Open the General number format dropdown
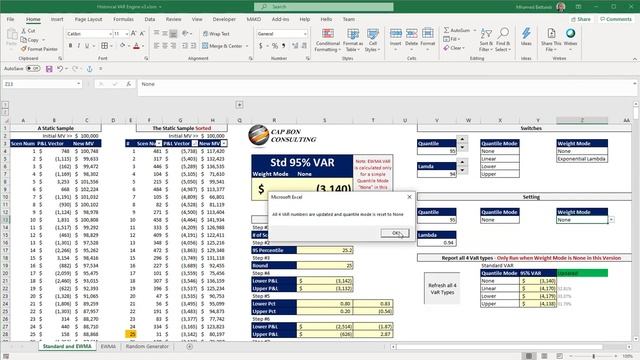This screenshot has height=360, width=640. [305, 33]
